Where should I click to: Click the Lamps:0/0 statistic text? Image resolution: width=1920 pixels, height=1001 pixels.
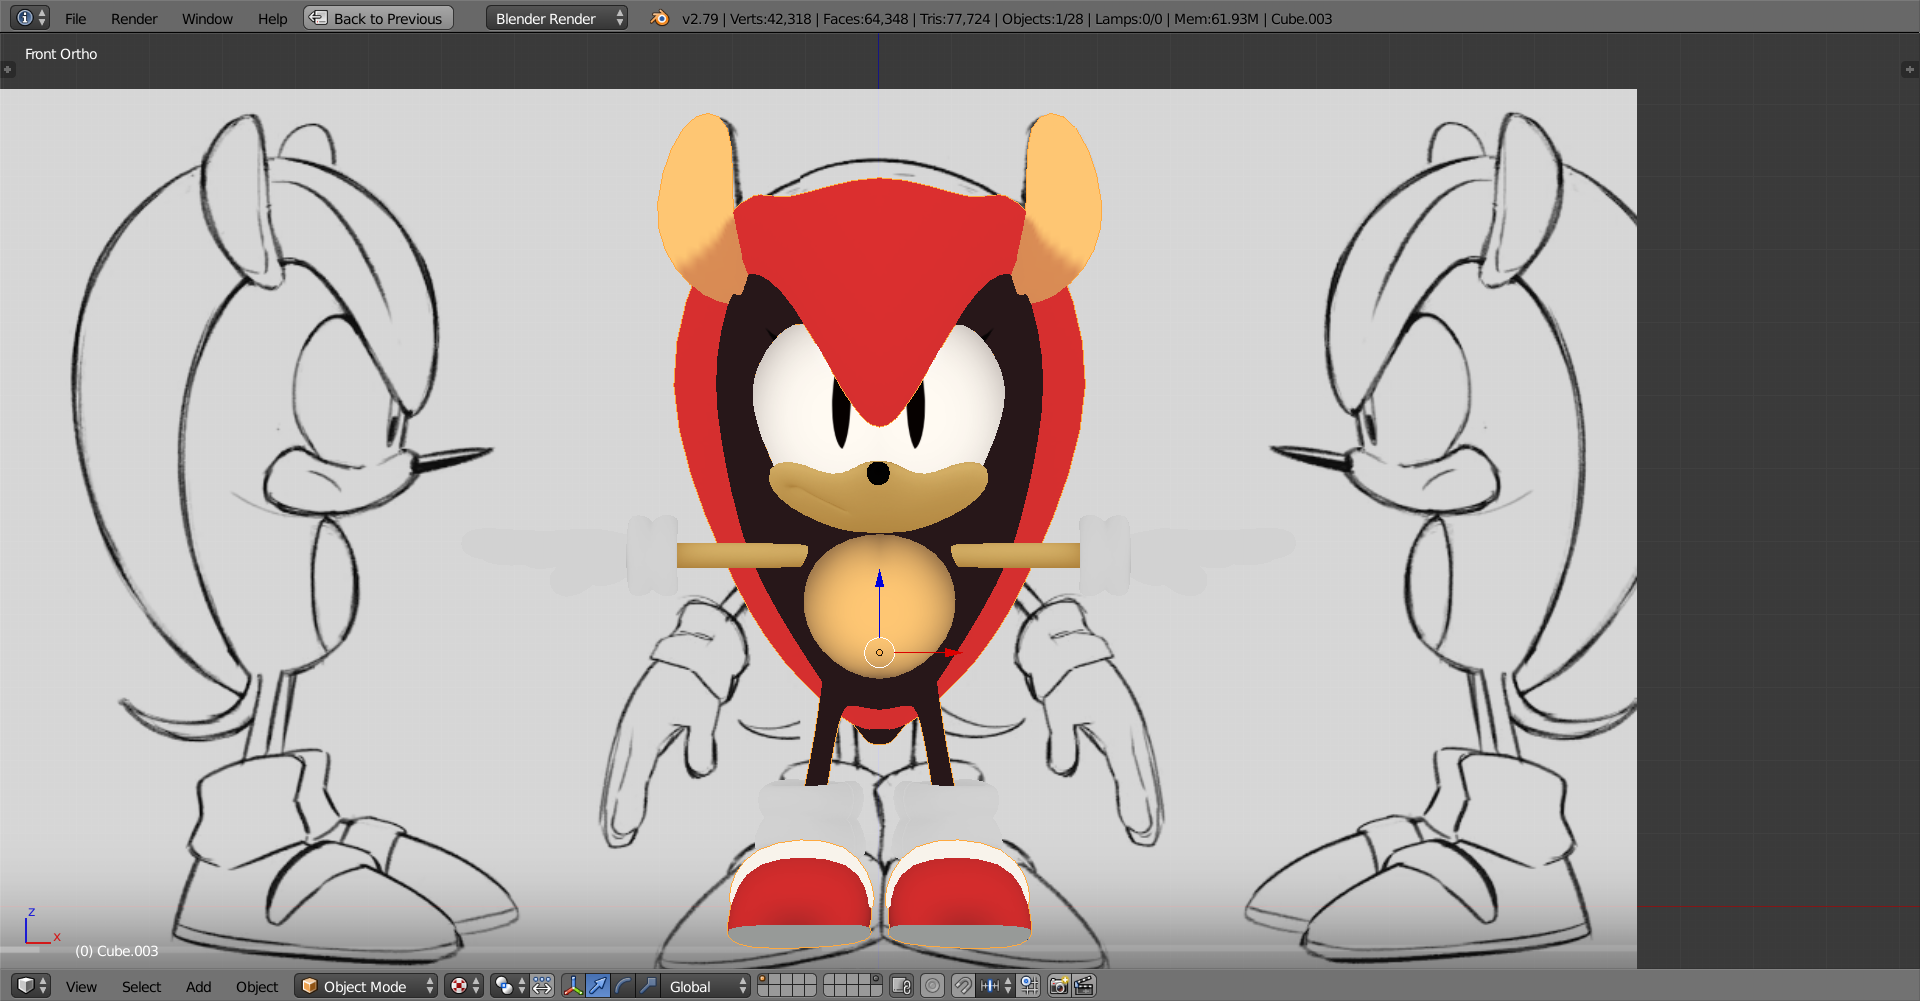point(1129,19)
